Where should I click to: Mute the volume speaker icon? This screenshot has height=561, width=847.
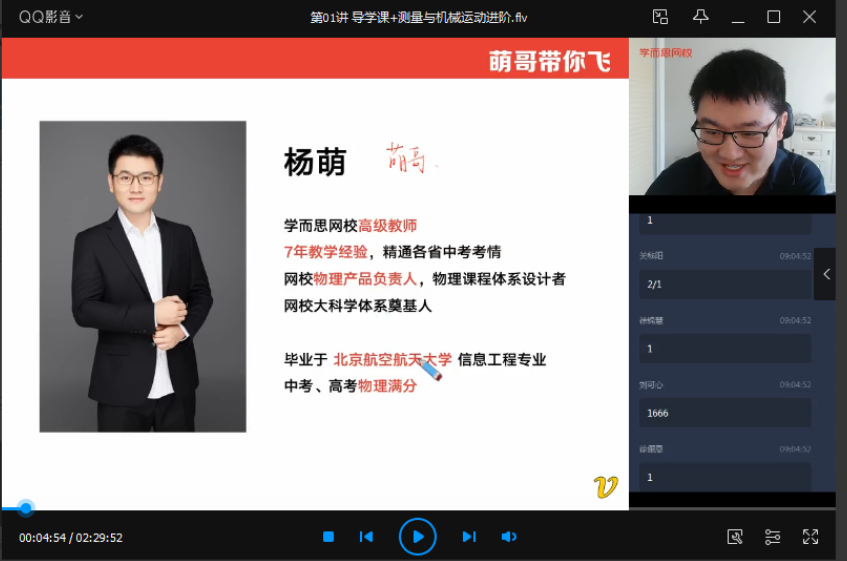509,537
